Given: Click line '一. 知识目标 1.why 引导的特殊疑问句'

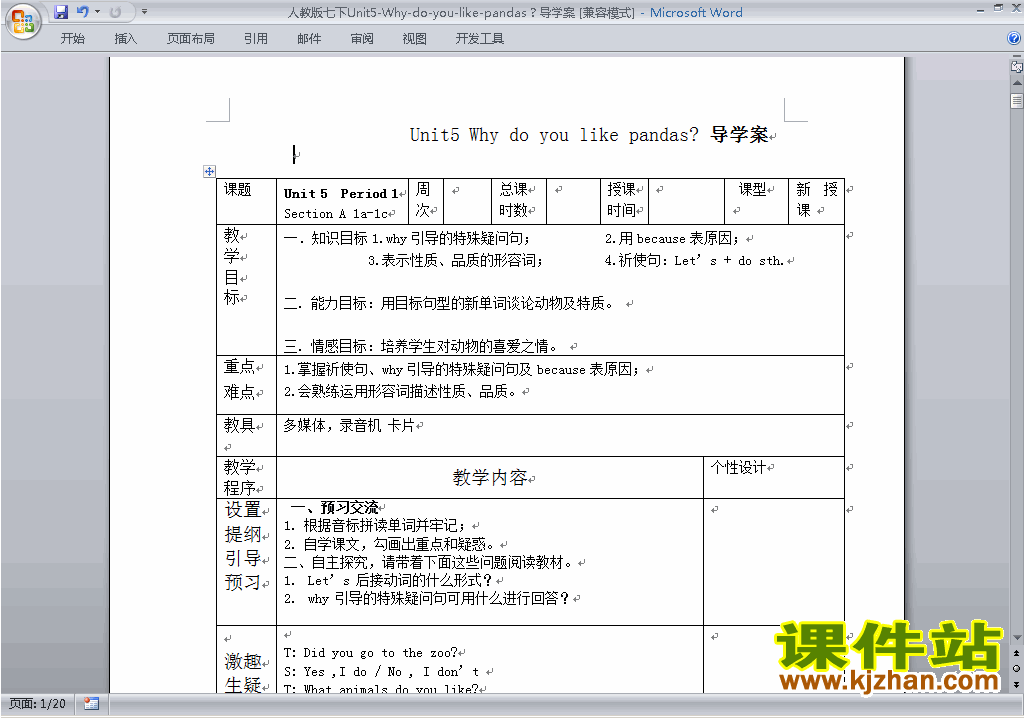Looking at the screenshot, I should click(x=406, y=238).
